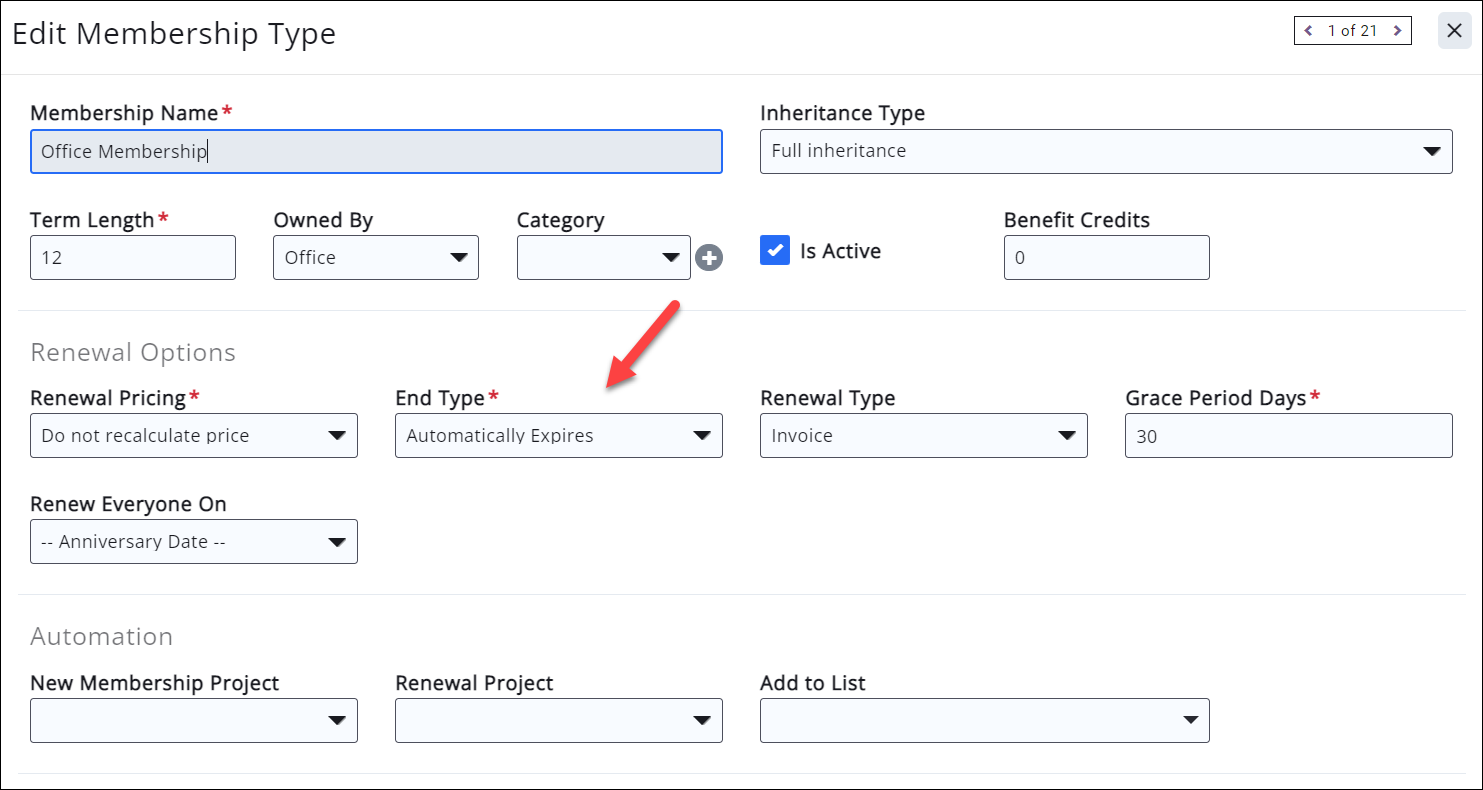Click the Grace Period Days field
Screen dimensions: 1483x790
pos(1288,436)
